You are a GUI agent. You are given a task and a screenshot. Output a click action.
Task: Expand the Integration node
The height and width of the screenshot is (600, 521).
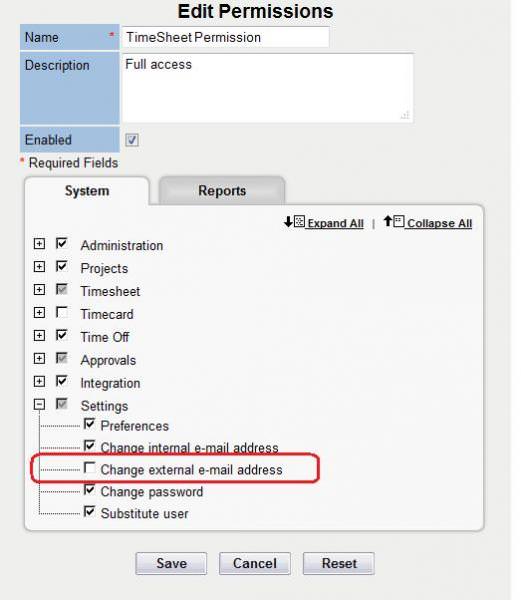click(39, 382)
